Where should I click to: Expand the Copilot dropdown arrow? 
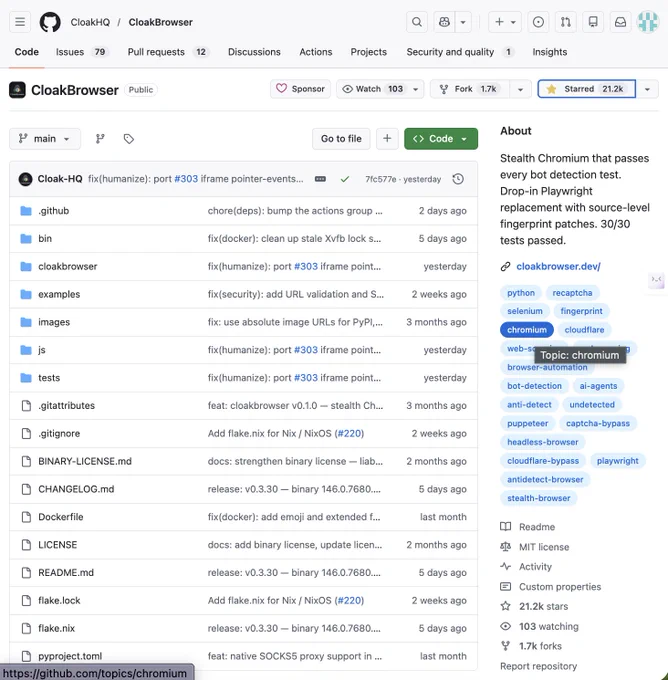[x=463, y=22]
